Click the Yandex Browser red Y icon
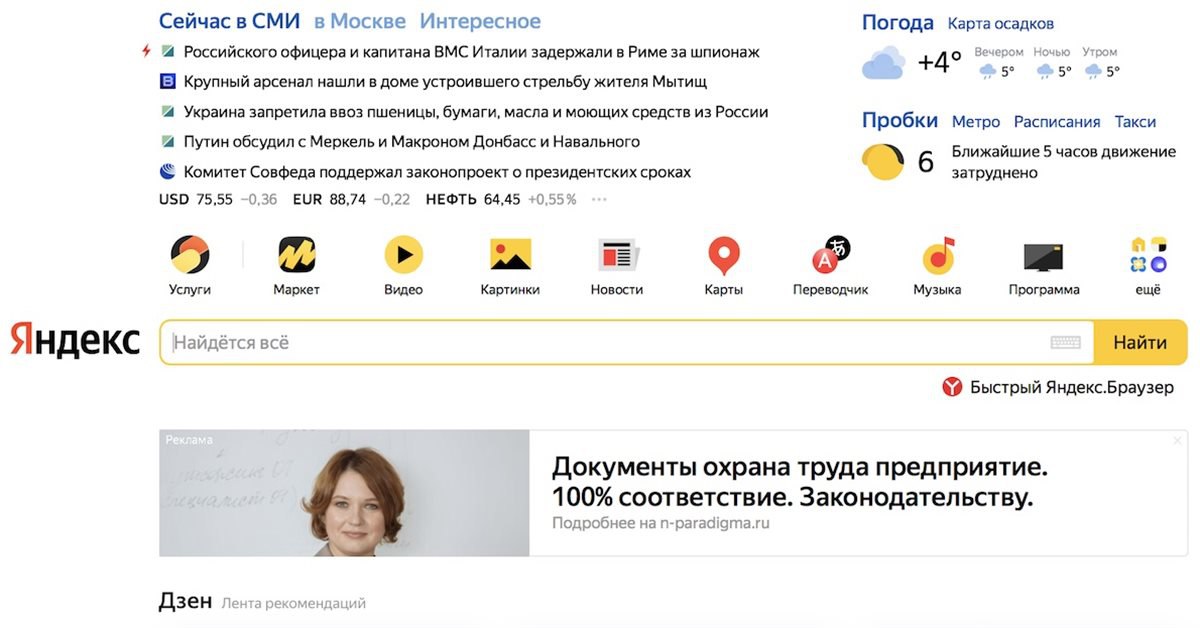Viewport: 1200px width, 628px height. (x=952, y=387)
